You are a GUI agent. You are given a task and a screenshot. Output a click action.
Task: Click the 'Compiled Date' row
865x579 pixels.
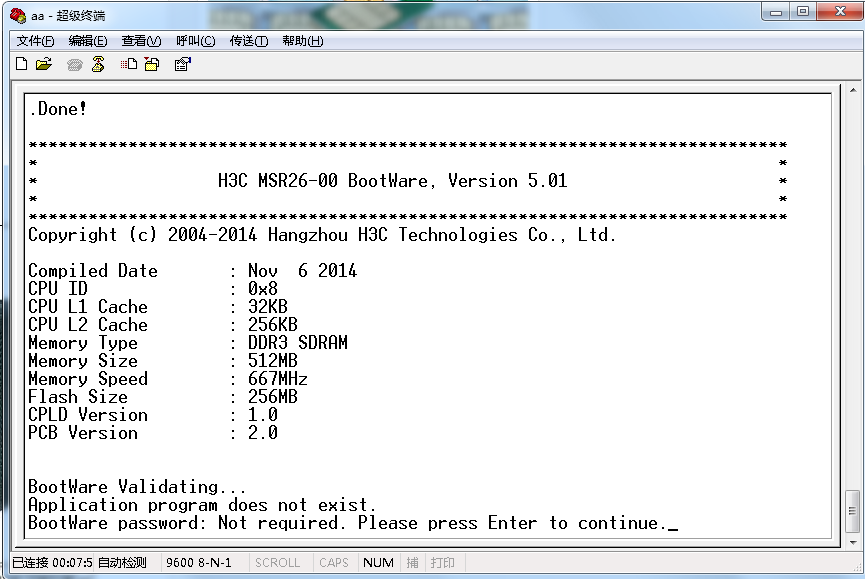pos(193,271)
